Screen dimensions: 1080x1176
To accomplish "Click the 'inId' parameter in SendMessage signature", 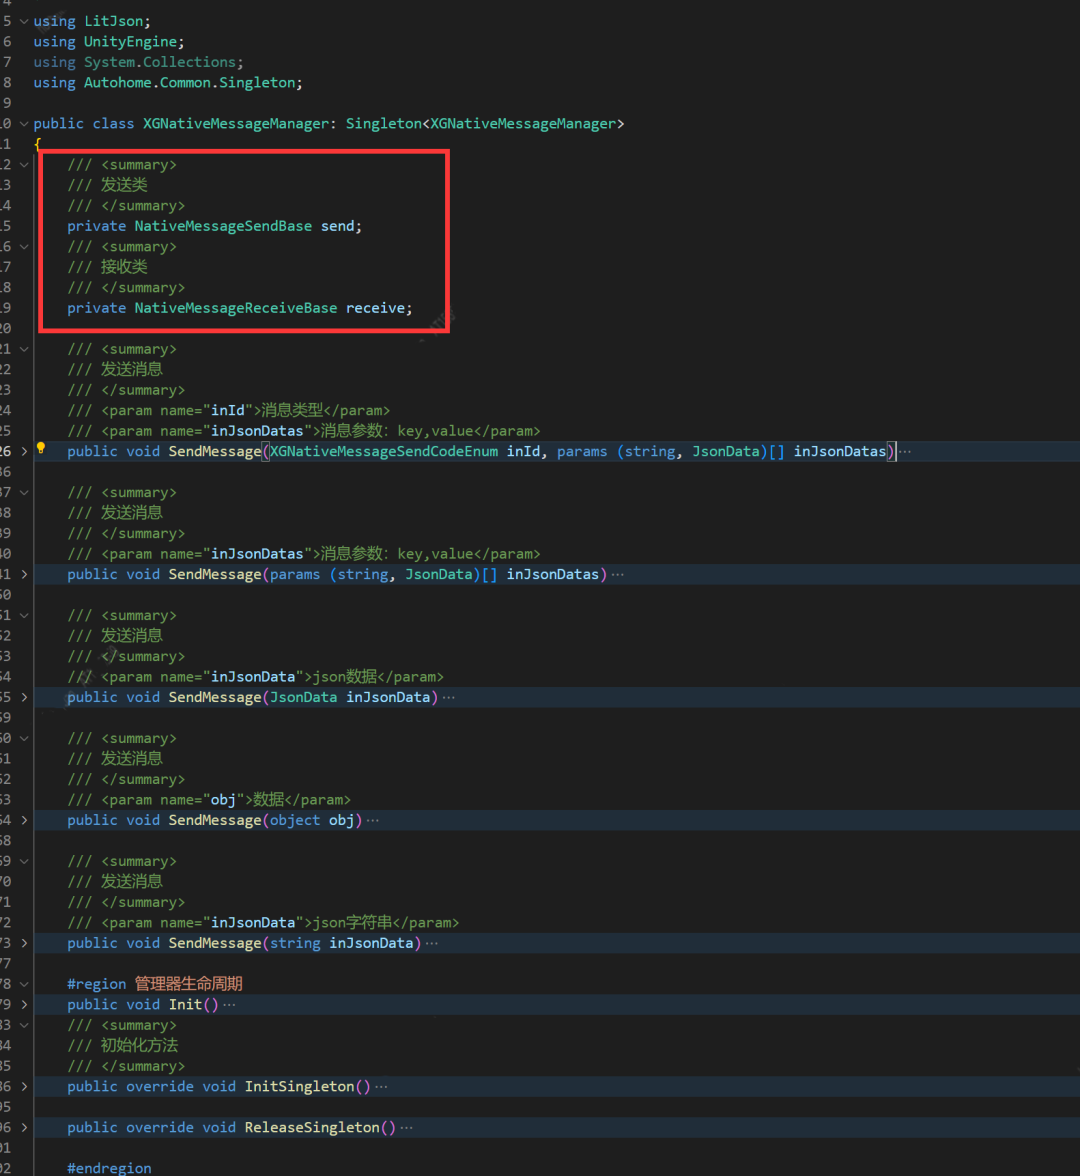I will click(523, 452).
